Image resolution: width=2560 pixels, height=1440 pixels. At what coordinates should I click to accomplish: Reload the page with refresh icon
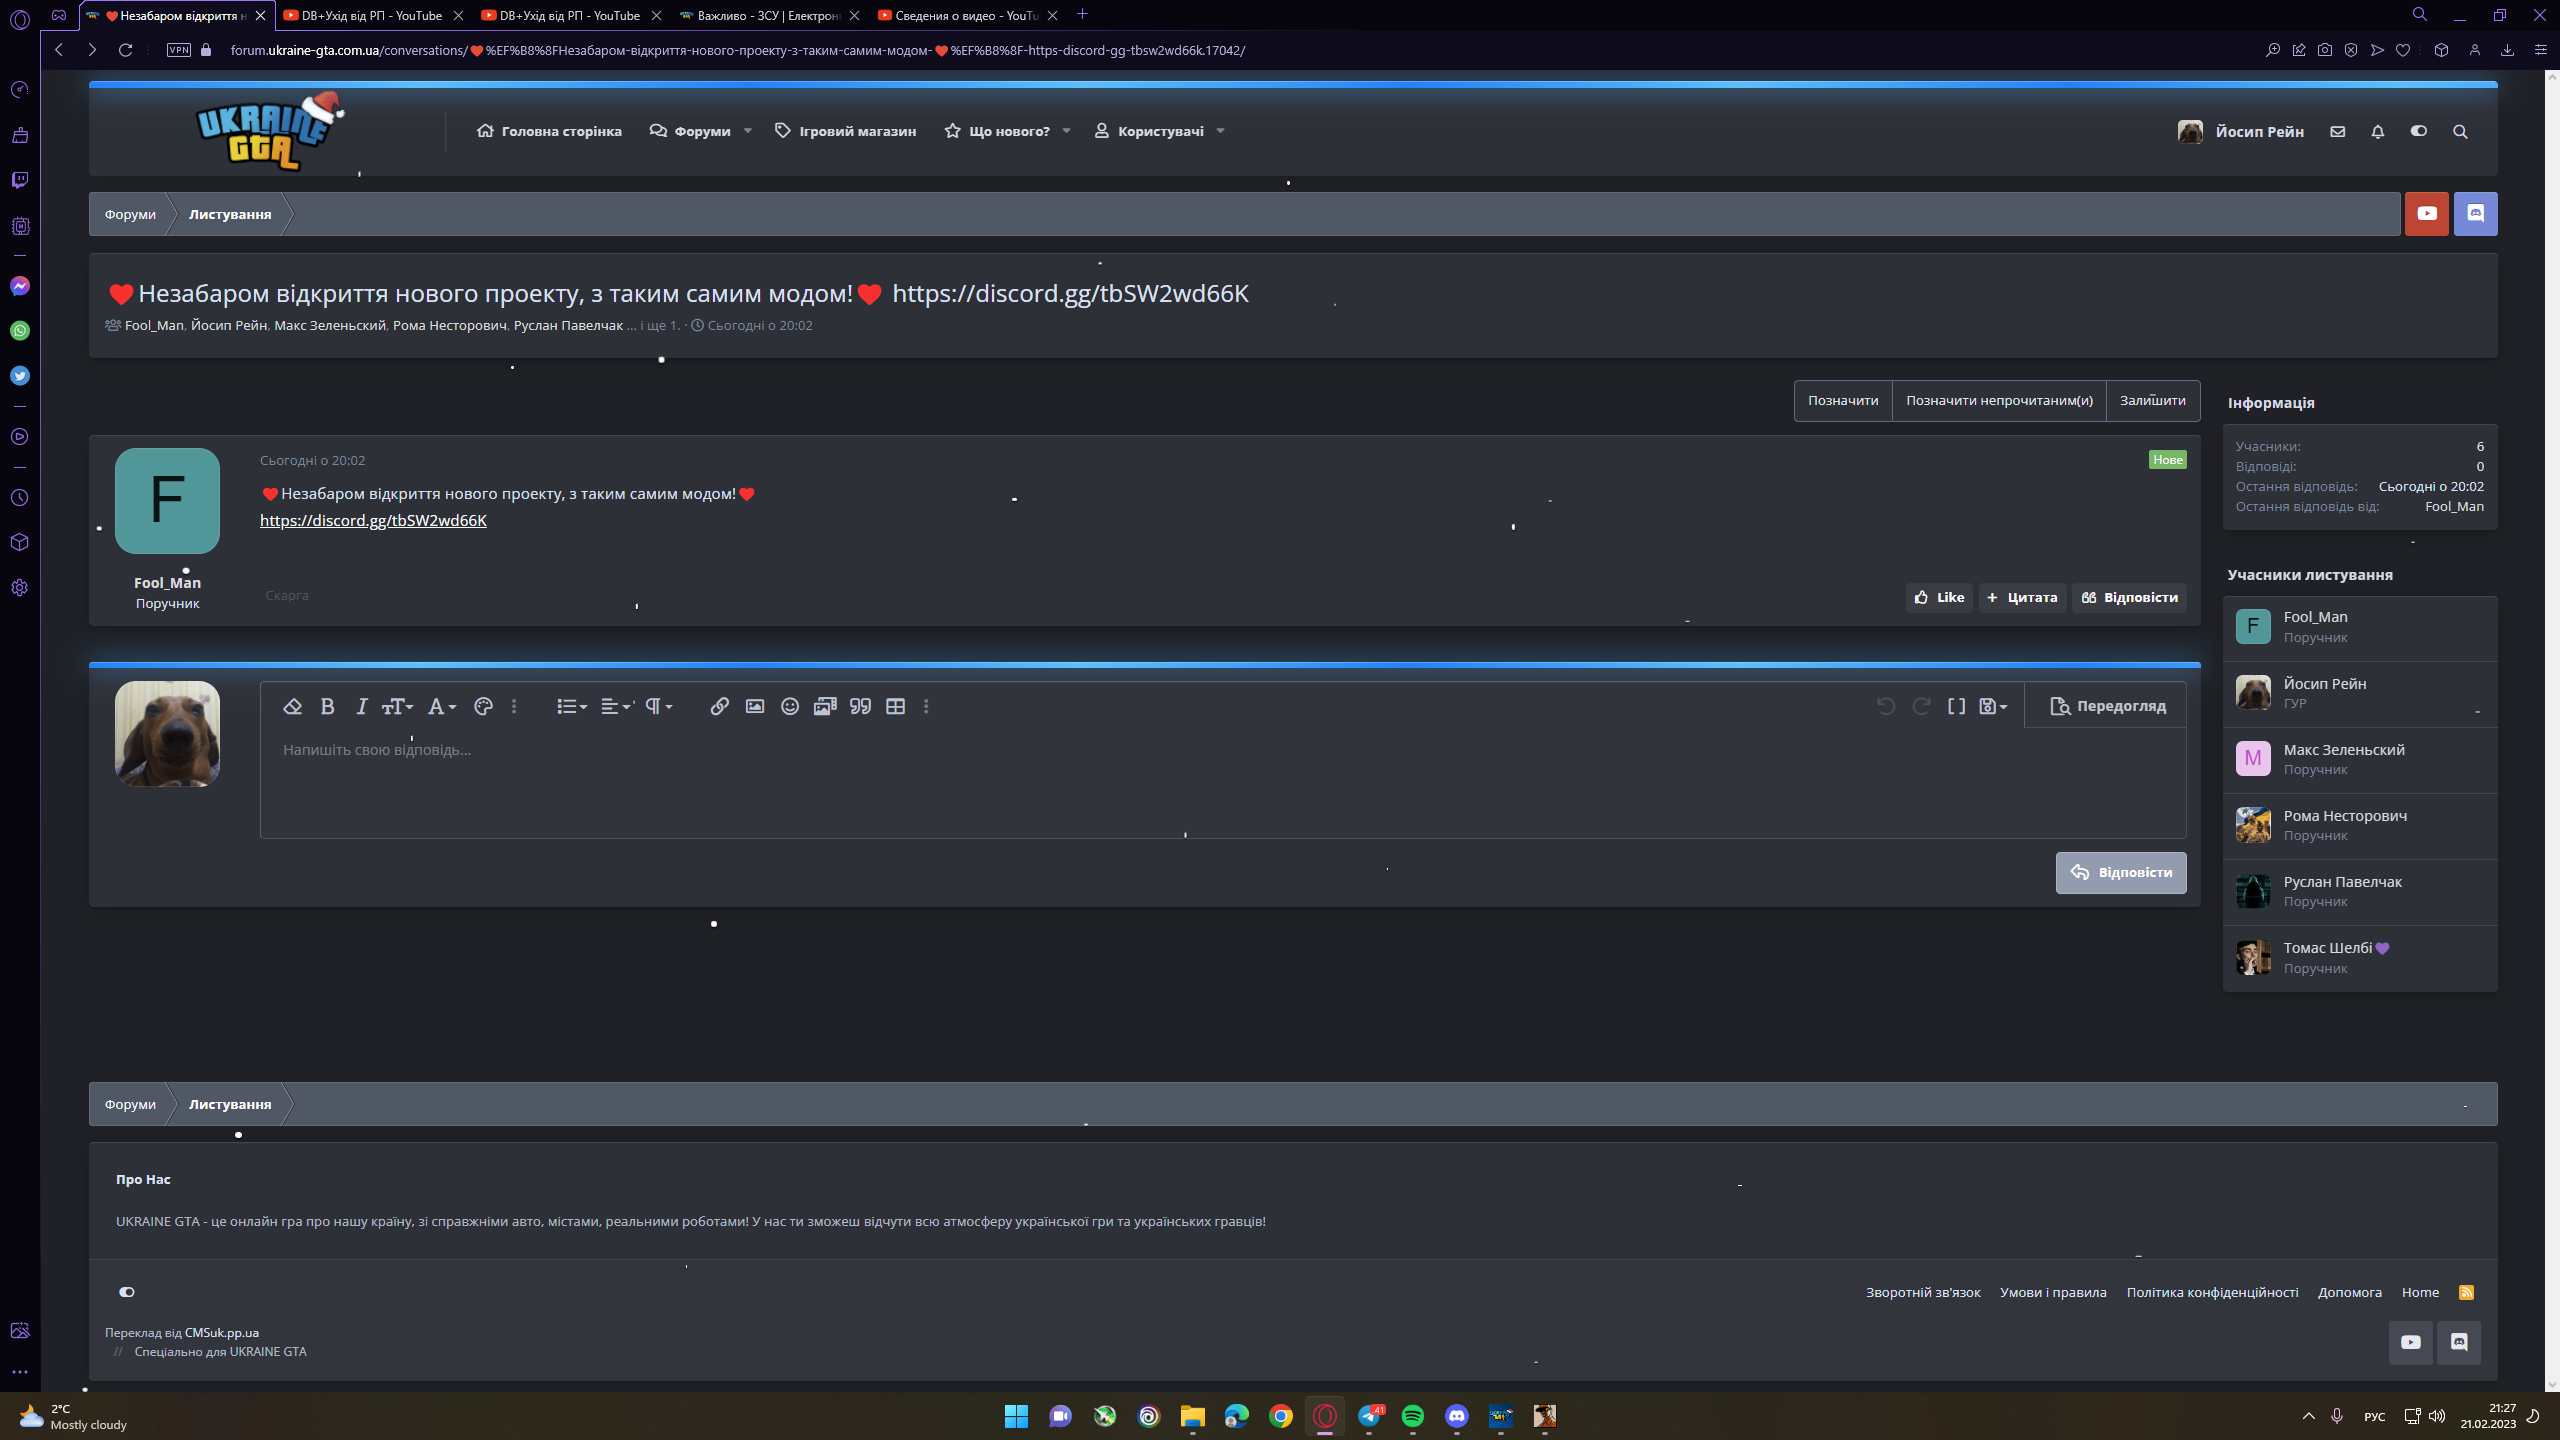[x=125, y=50]
